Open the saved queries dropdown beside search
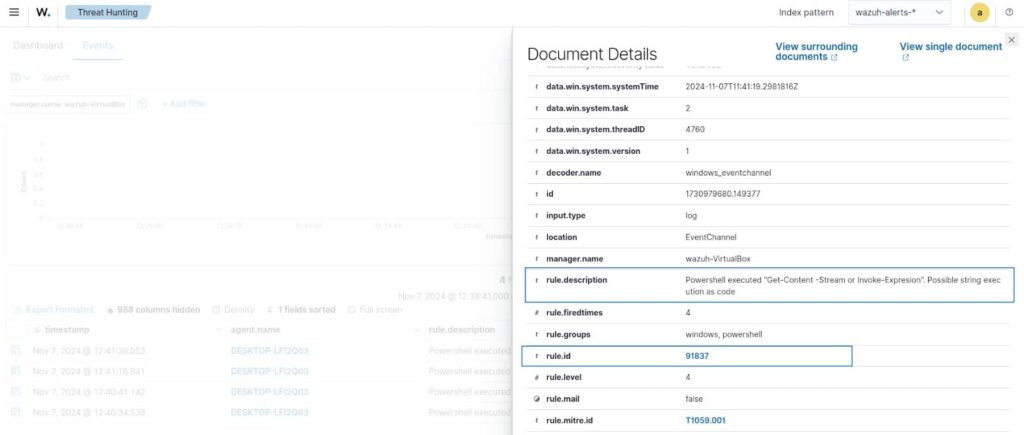1024x435 pixels. point(20,77)
